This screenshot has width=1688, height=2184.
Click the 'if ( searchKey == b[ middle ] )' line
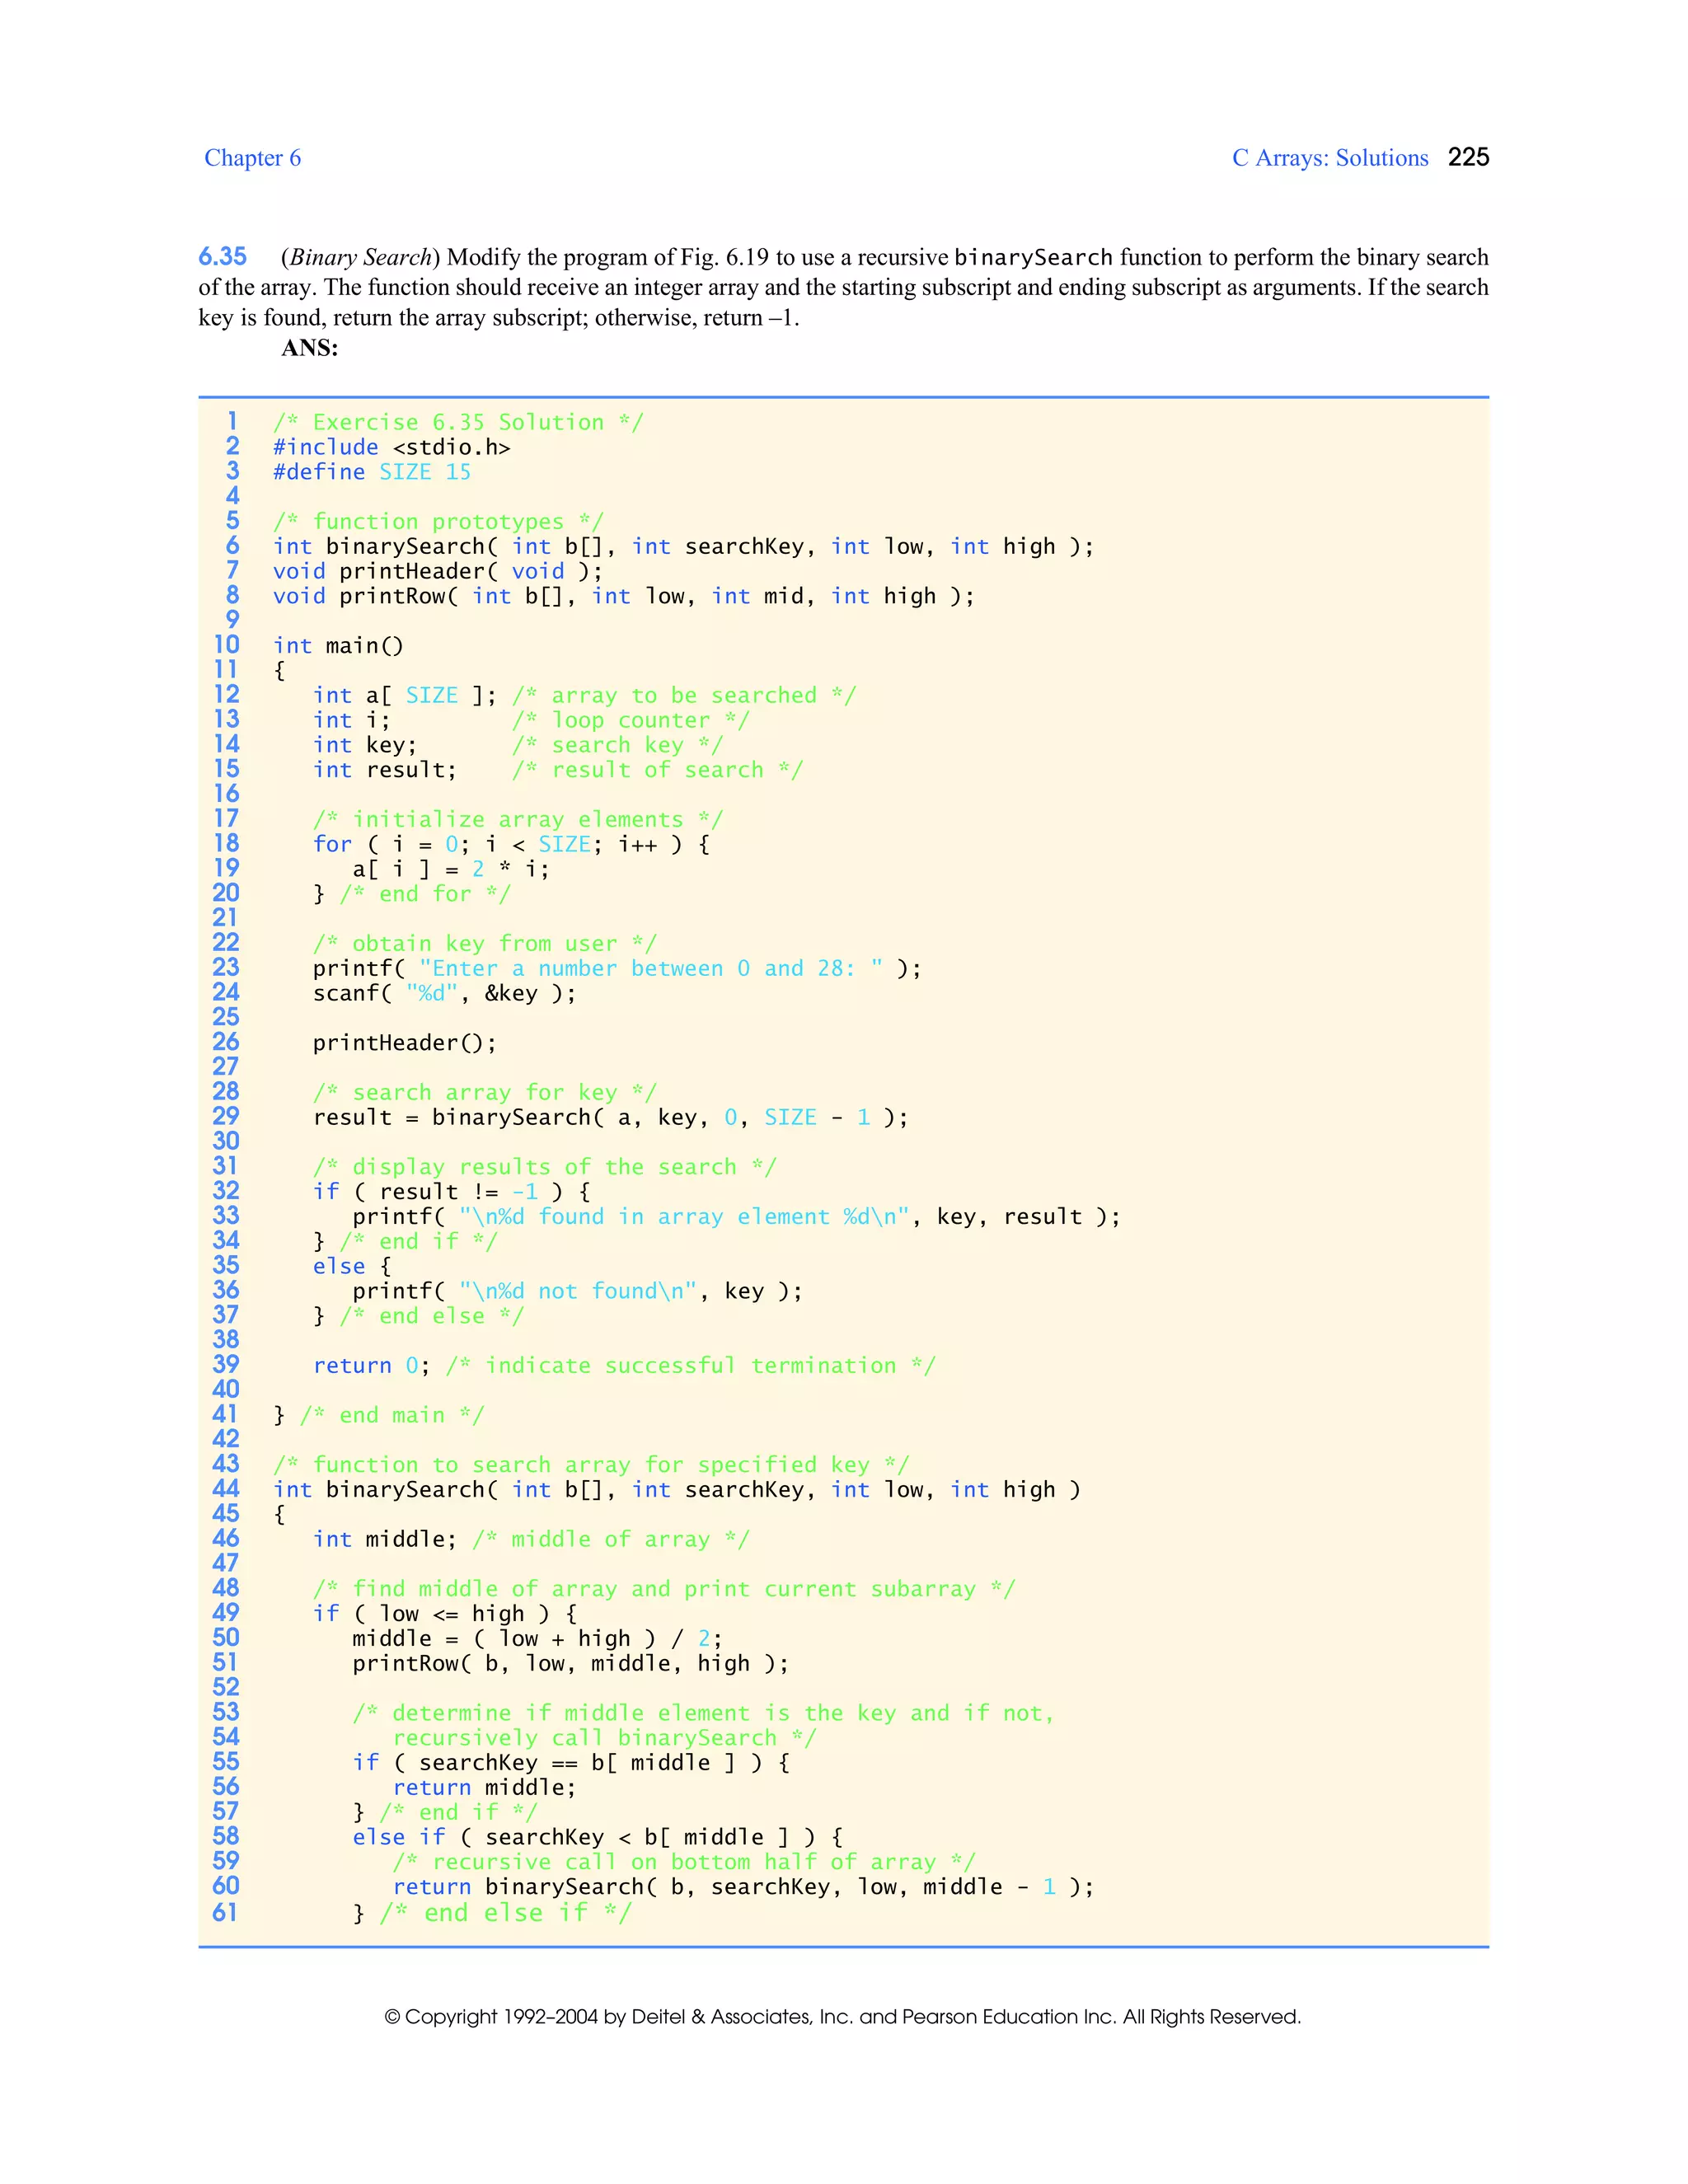coord(571,1763)
